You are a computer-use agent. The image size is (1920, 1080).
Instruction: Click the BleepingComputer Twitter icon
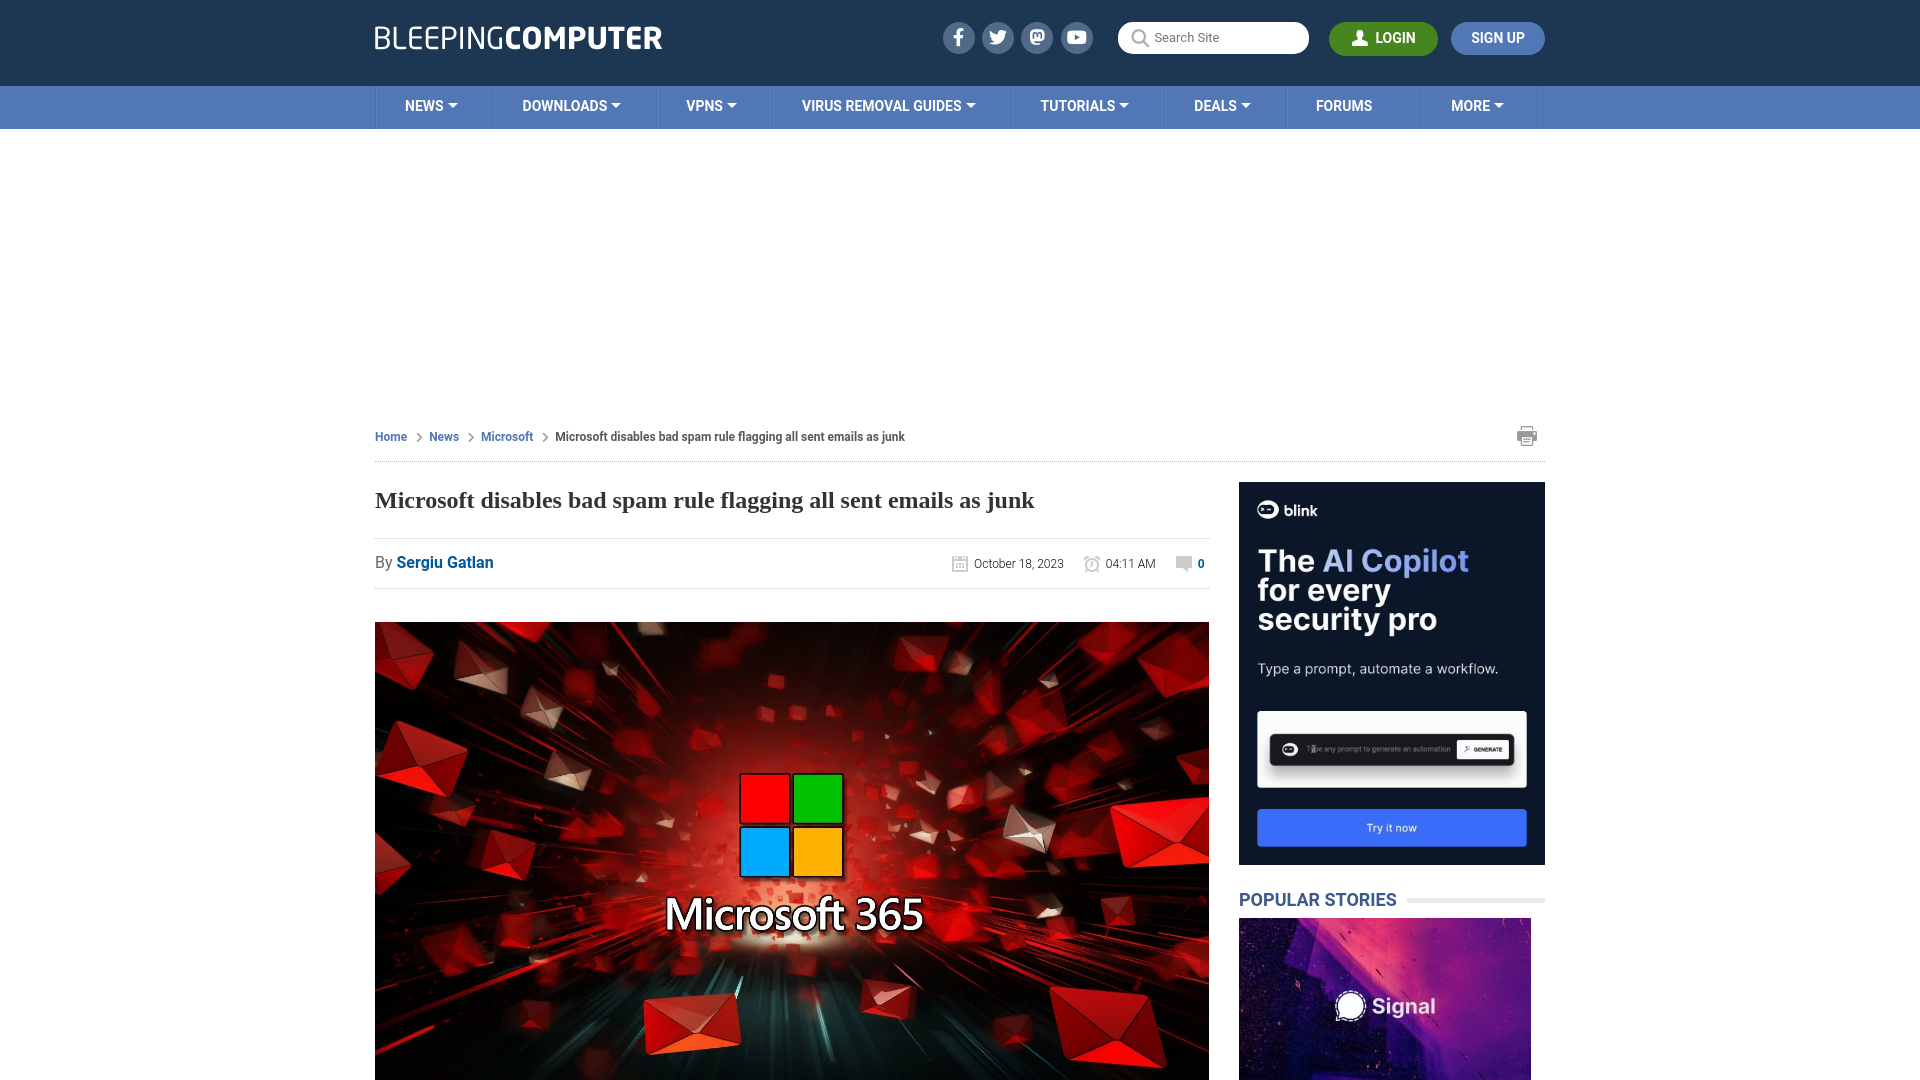[998, 37]
